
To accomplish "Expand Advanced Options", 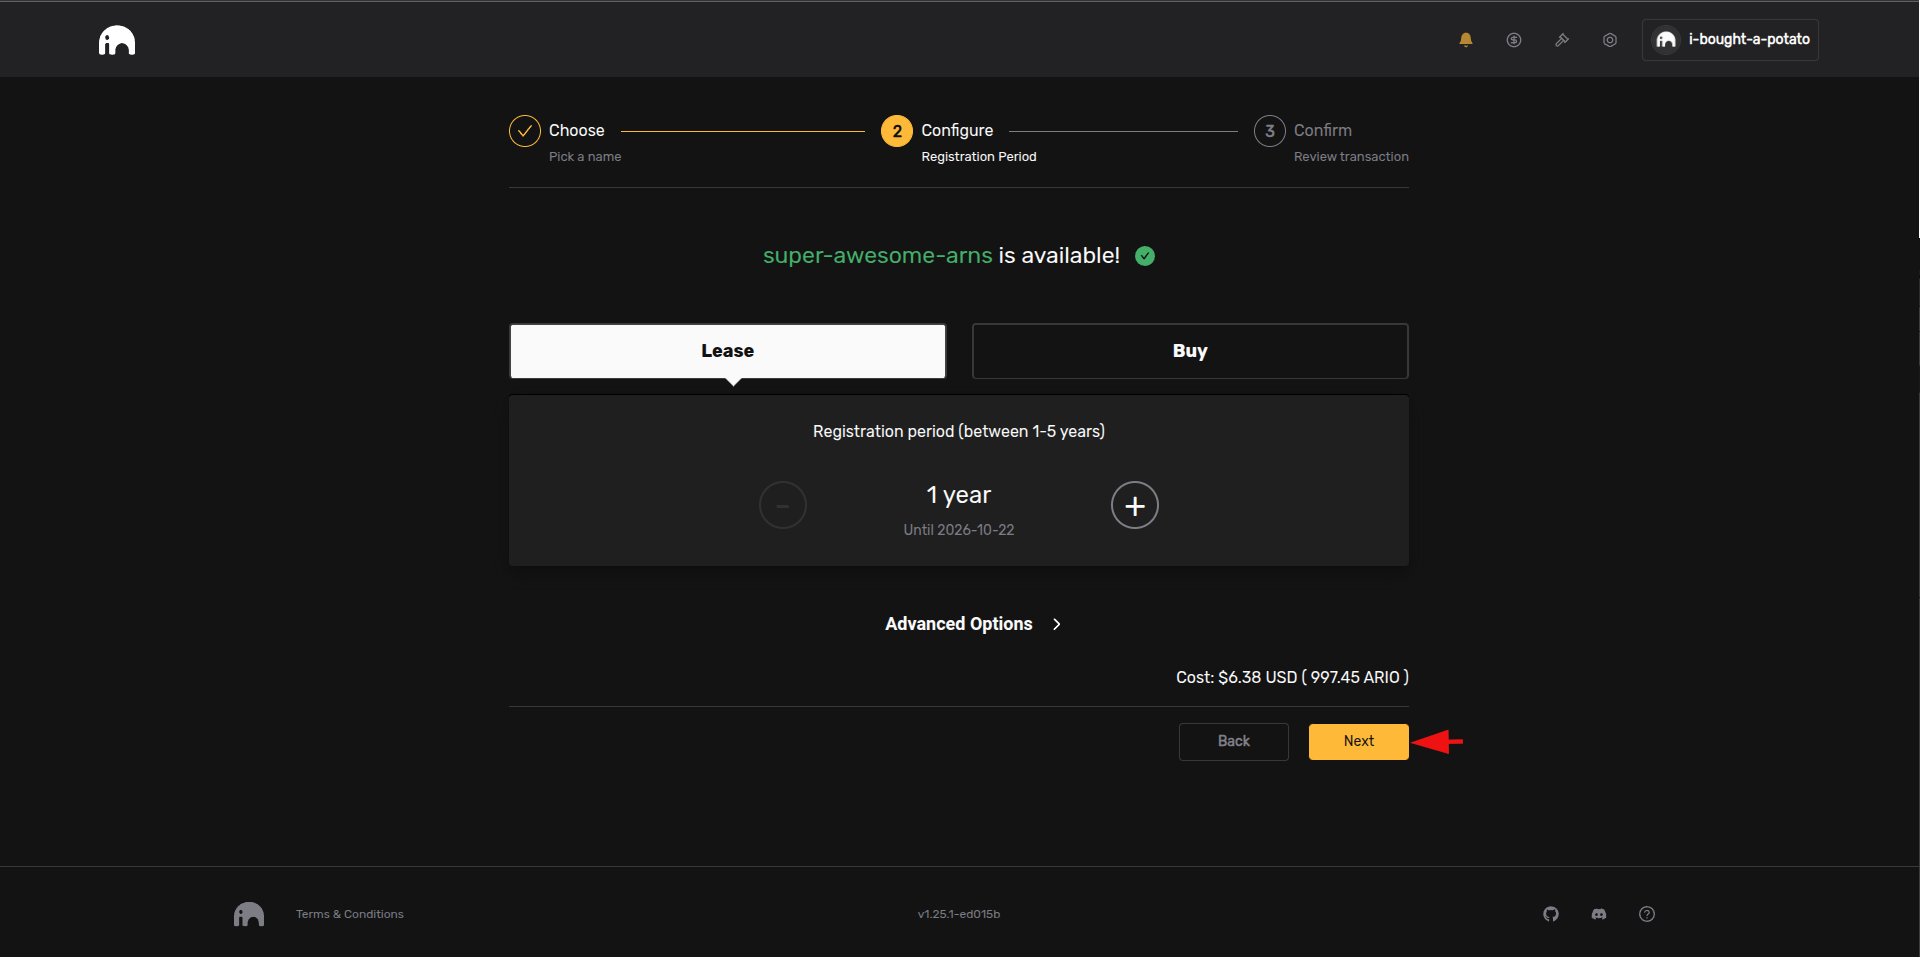I will pos(958,624).
